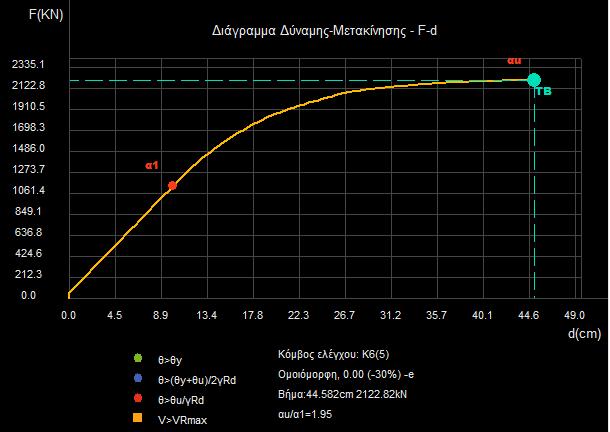Click the red legend dot for θ>θu/γRd

138,399
